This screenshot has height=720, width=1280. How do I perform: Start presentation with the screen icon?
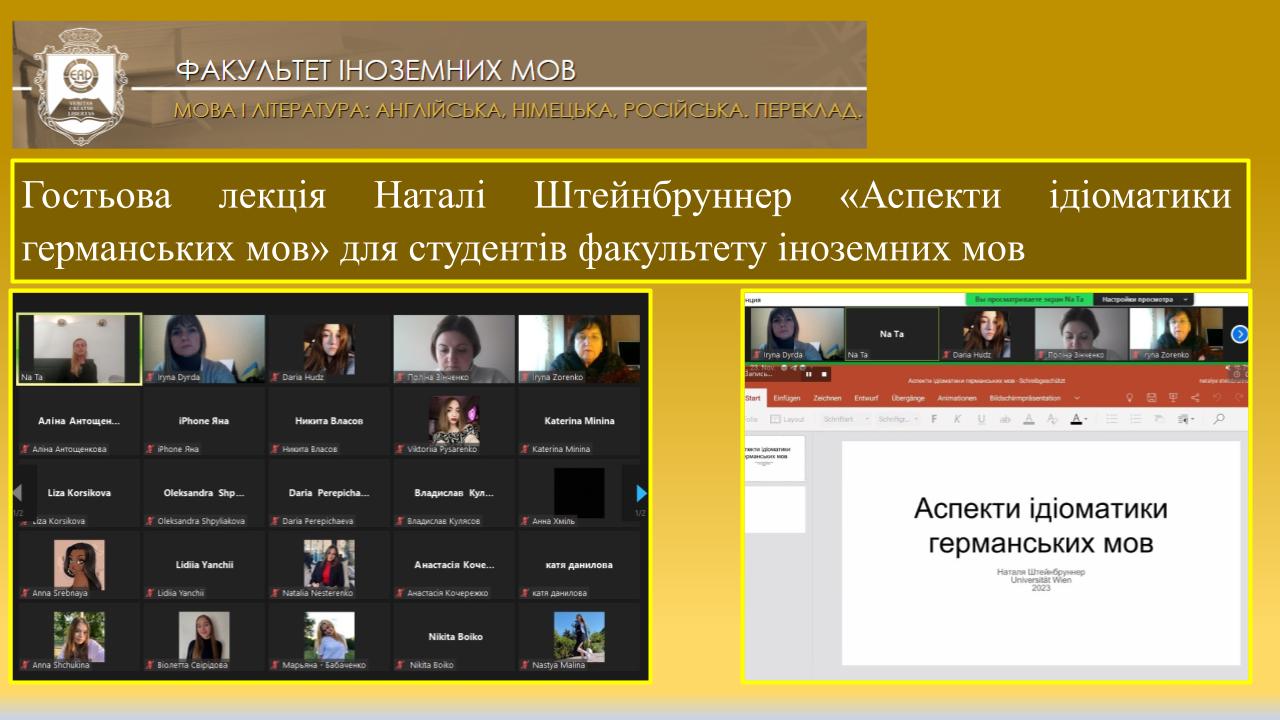pos(1173,398)
